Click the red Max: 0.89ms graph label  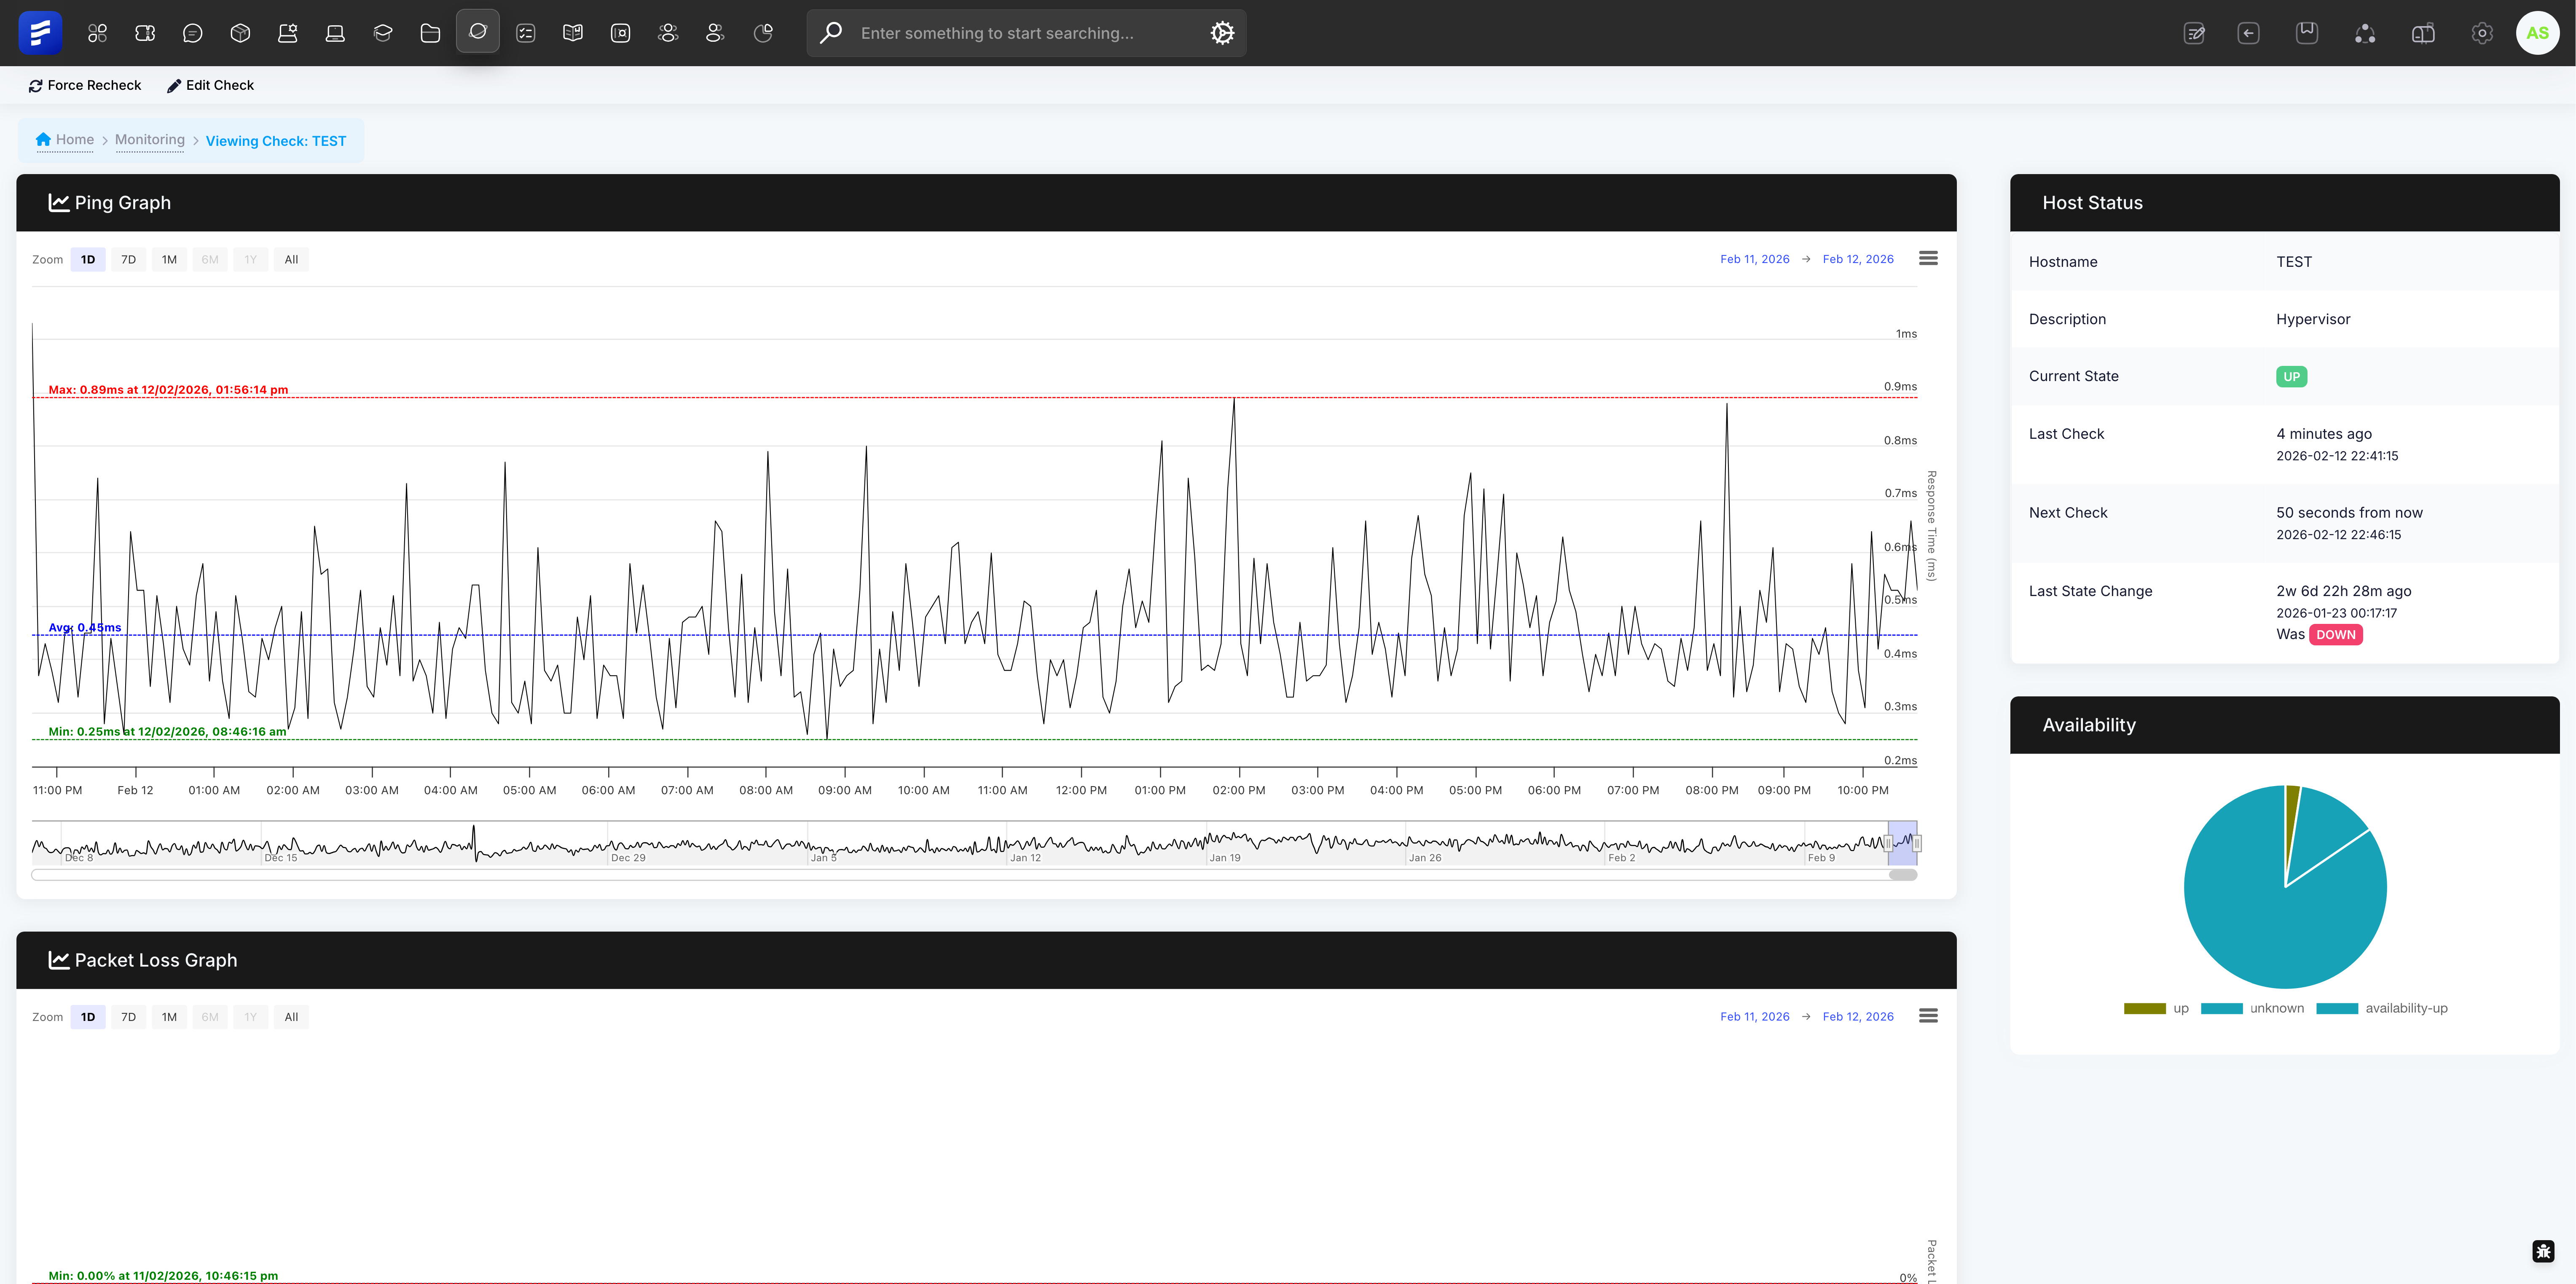[168, 390]
